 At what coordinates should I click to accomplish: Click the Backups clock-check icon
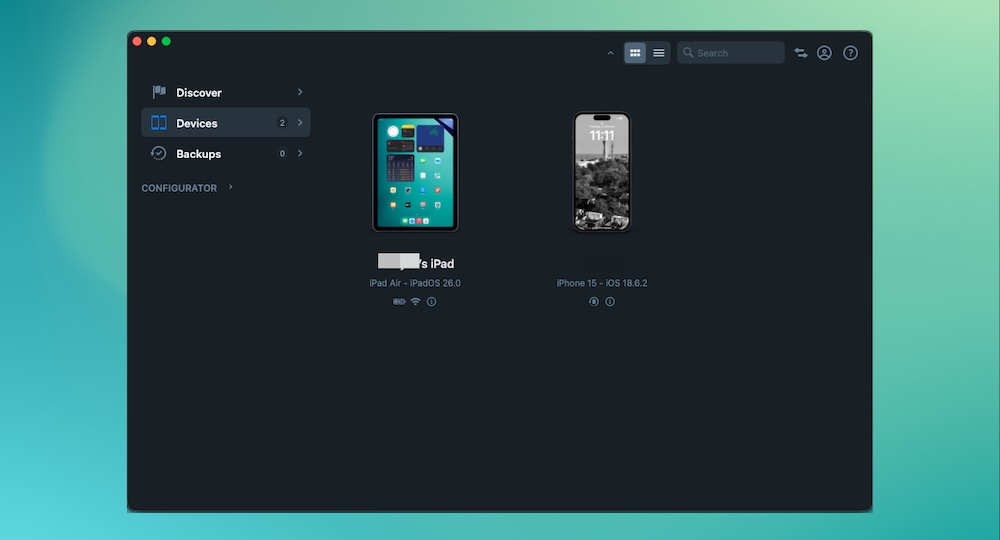point(158,154)
